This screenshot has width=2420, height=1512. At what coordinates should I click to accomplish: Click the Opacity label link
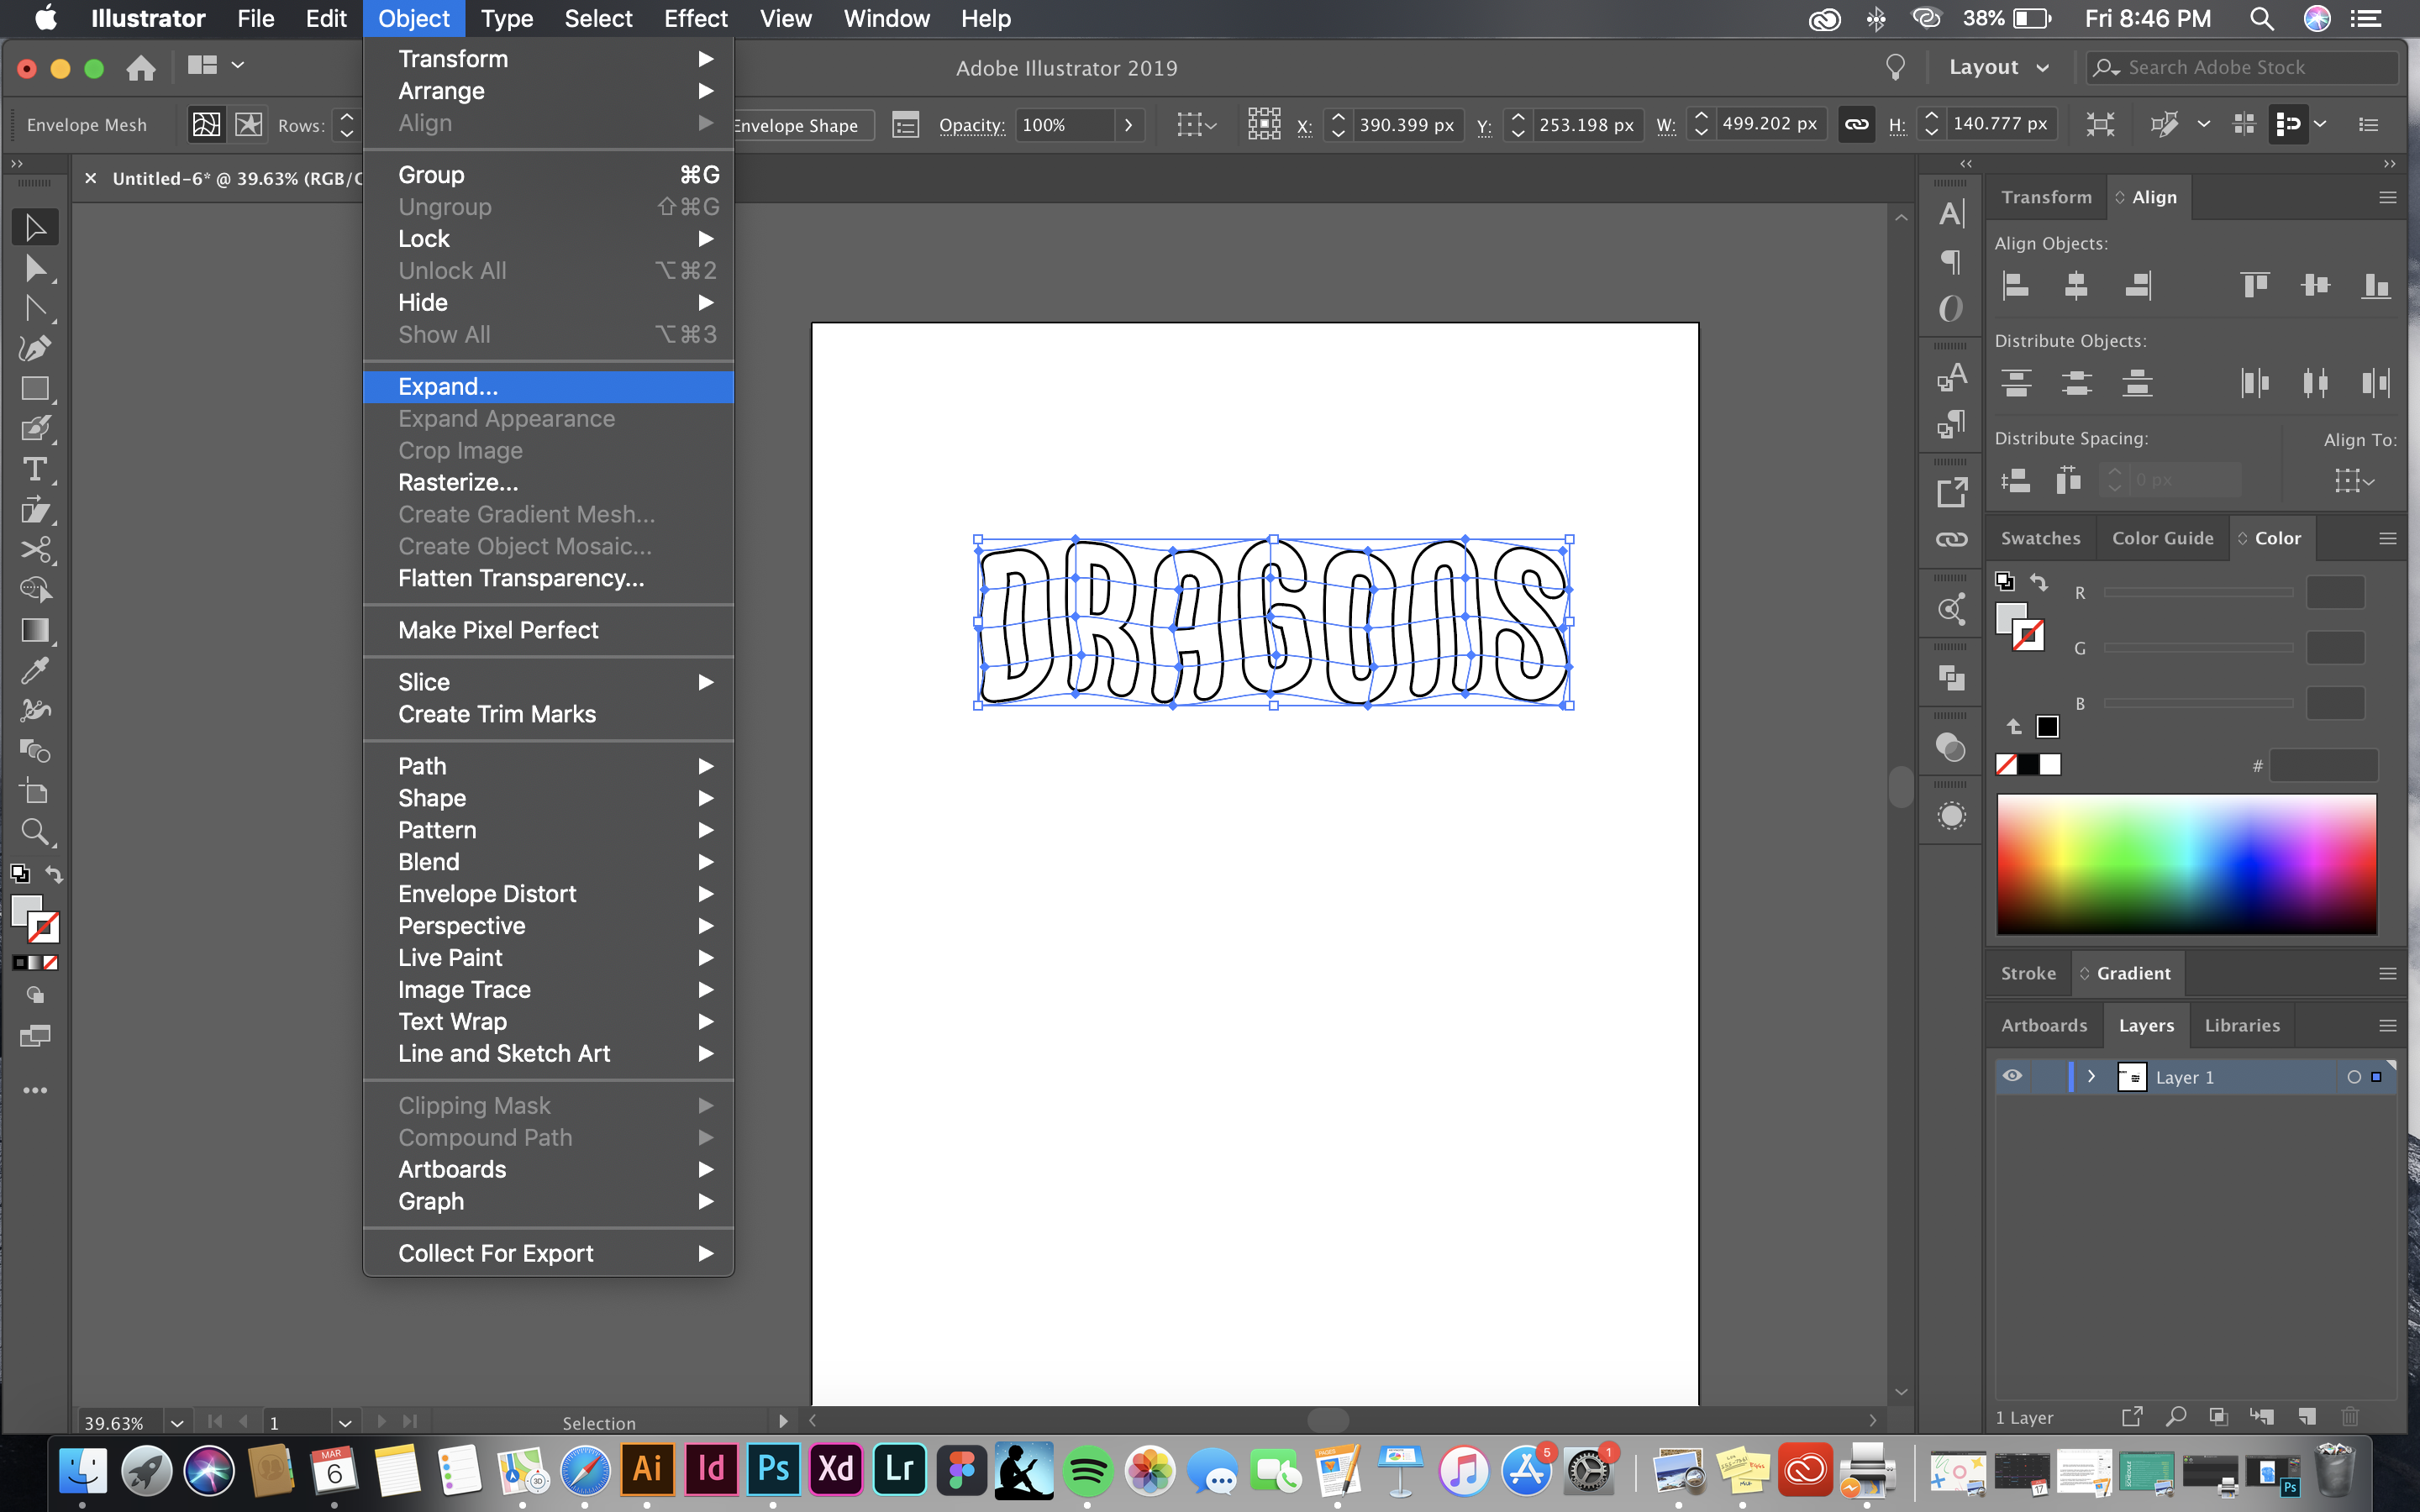pyautogui.click(x=971, y=125)
